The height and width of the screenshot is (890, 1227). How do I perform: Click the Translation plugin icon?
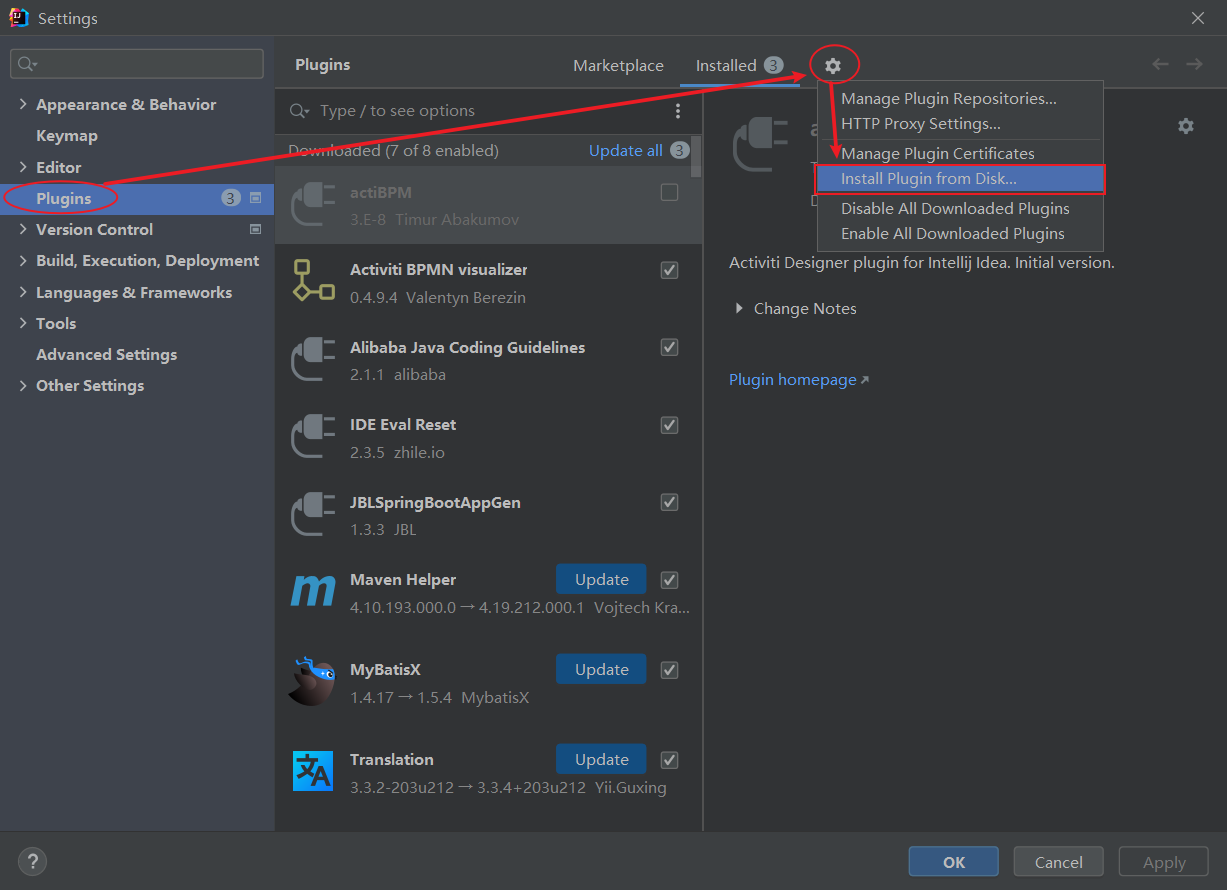tap(313, 771)
